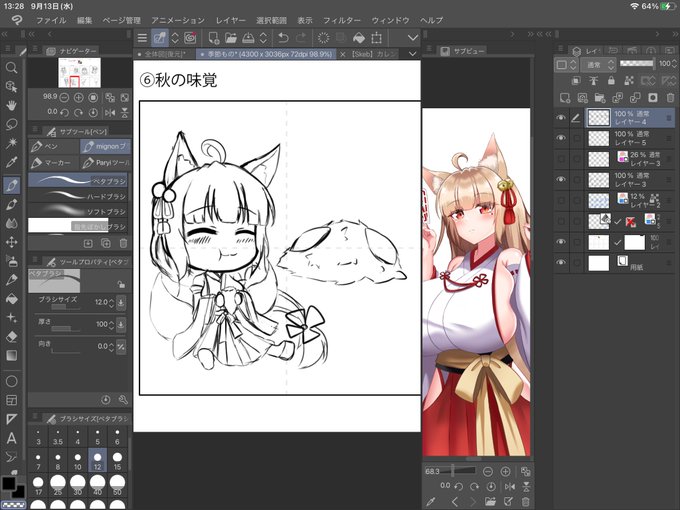680x510 pixels.
Task: Open layer color palette dropdown beside blend mode
Action: (566, 65)
